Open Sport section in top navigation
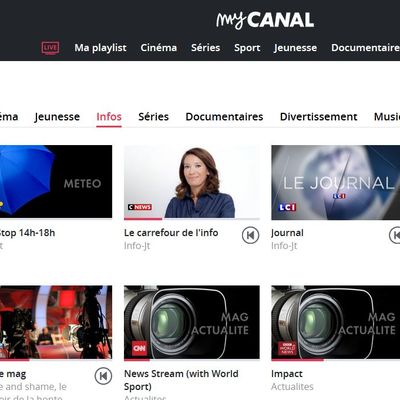Viewport: 400px width, 400px height. point(247,48)
